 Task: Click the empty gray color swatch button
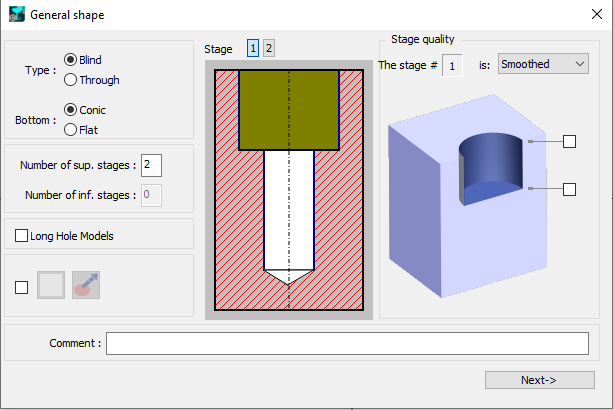click(x=51, y=286)
